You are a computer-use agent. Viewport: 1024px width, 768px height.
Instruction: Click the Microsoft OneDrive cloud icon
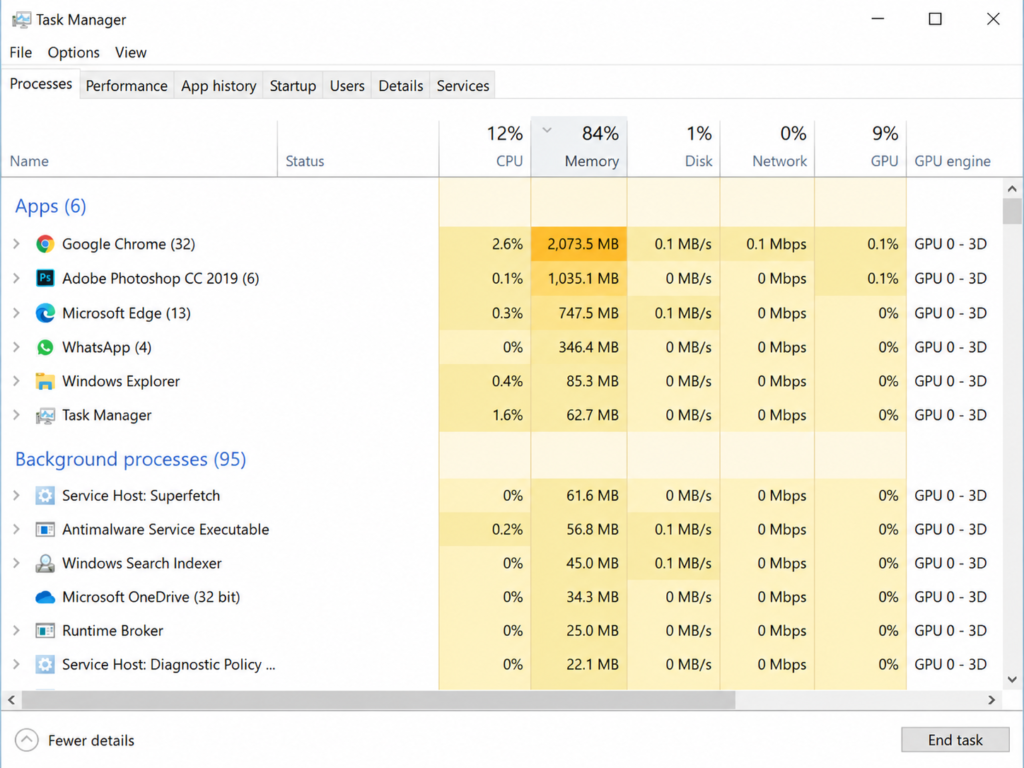click(45, 597)
